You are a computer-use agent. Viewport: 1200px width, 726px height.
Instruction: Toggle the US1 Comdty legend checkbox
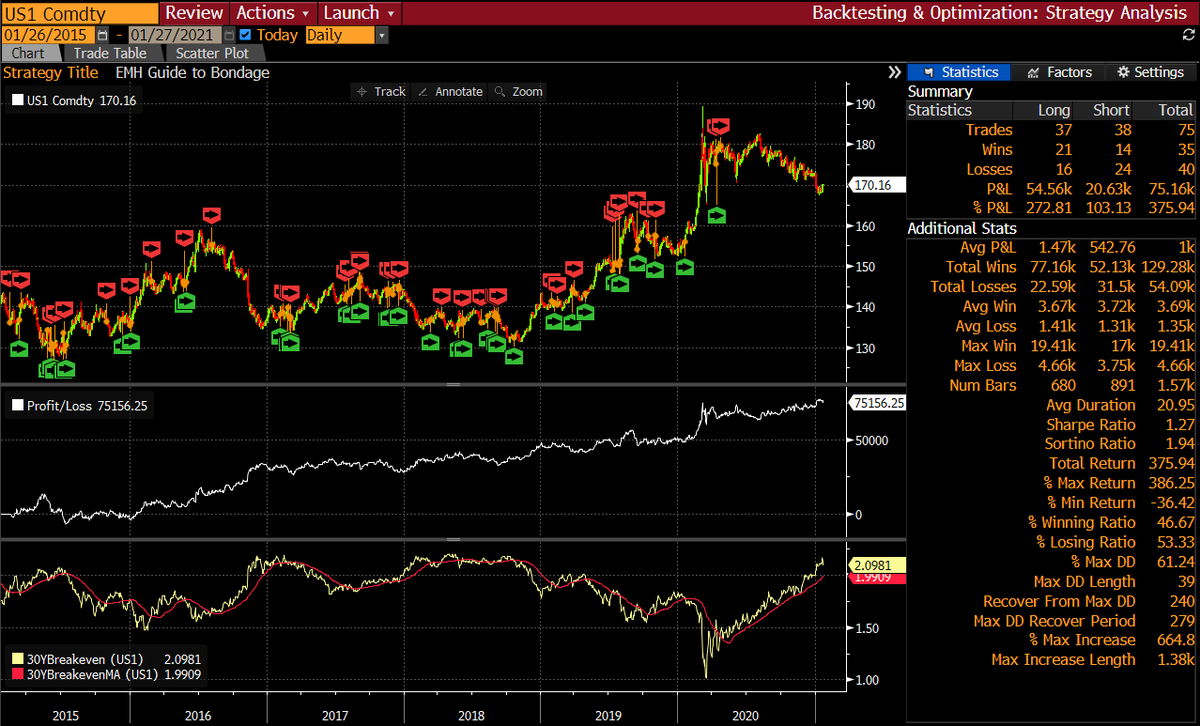point(16,99)
